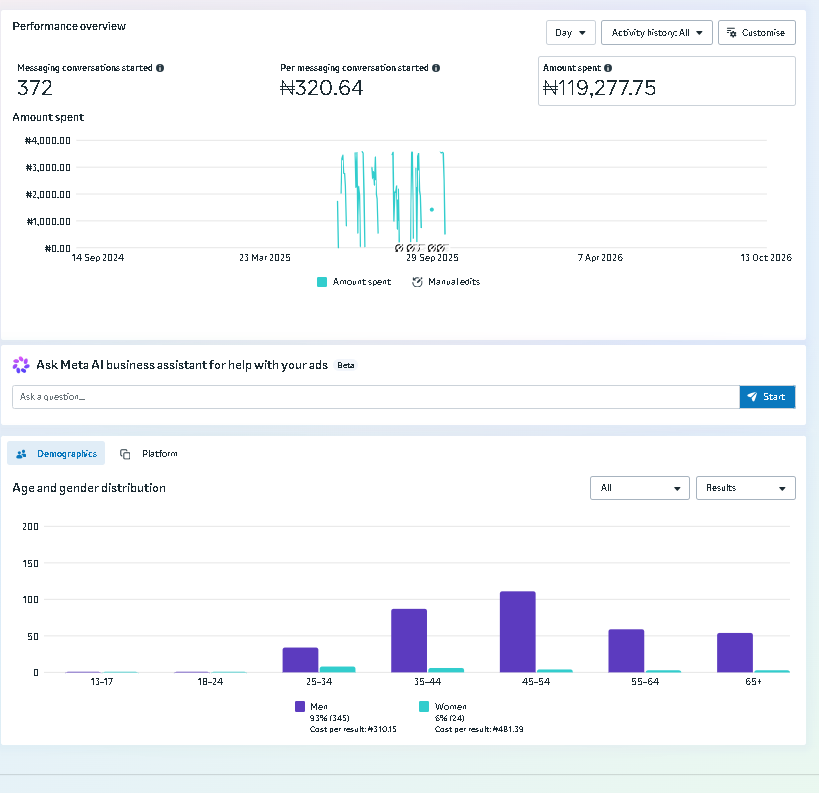Focus the Ask a question input field
This screenshot has height=793, width=819.
(x=376, y=397)
